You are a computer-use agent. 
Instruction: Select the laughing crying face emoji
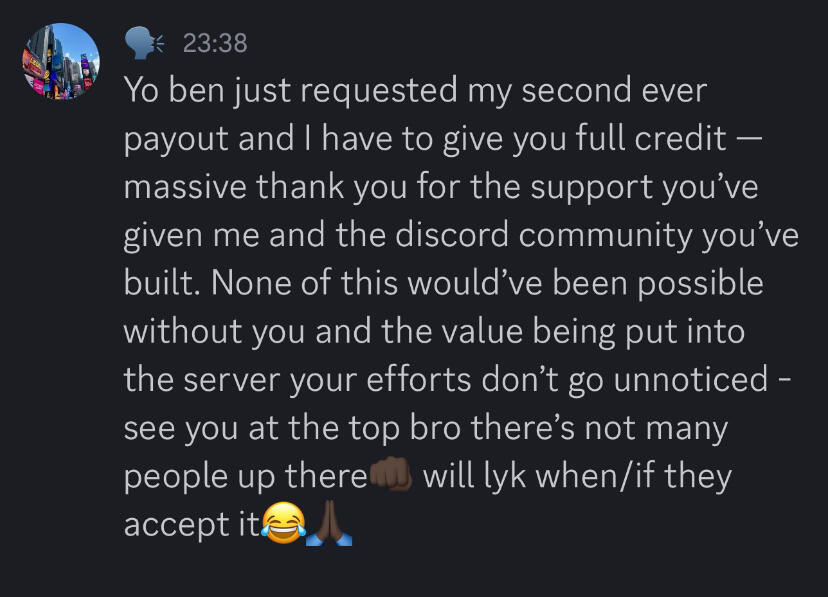[284, 523]
